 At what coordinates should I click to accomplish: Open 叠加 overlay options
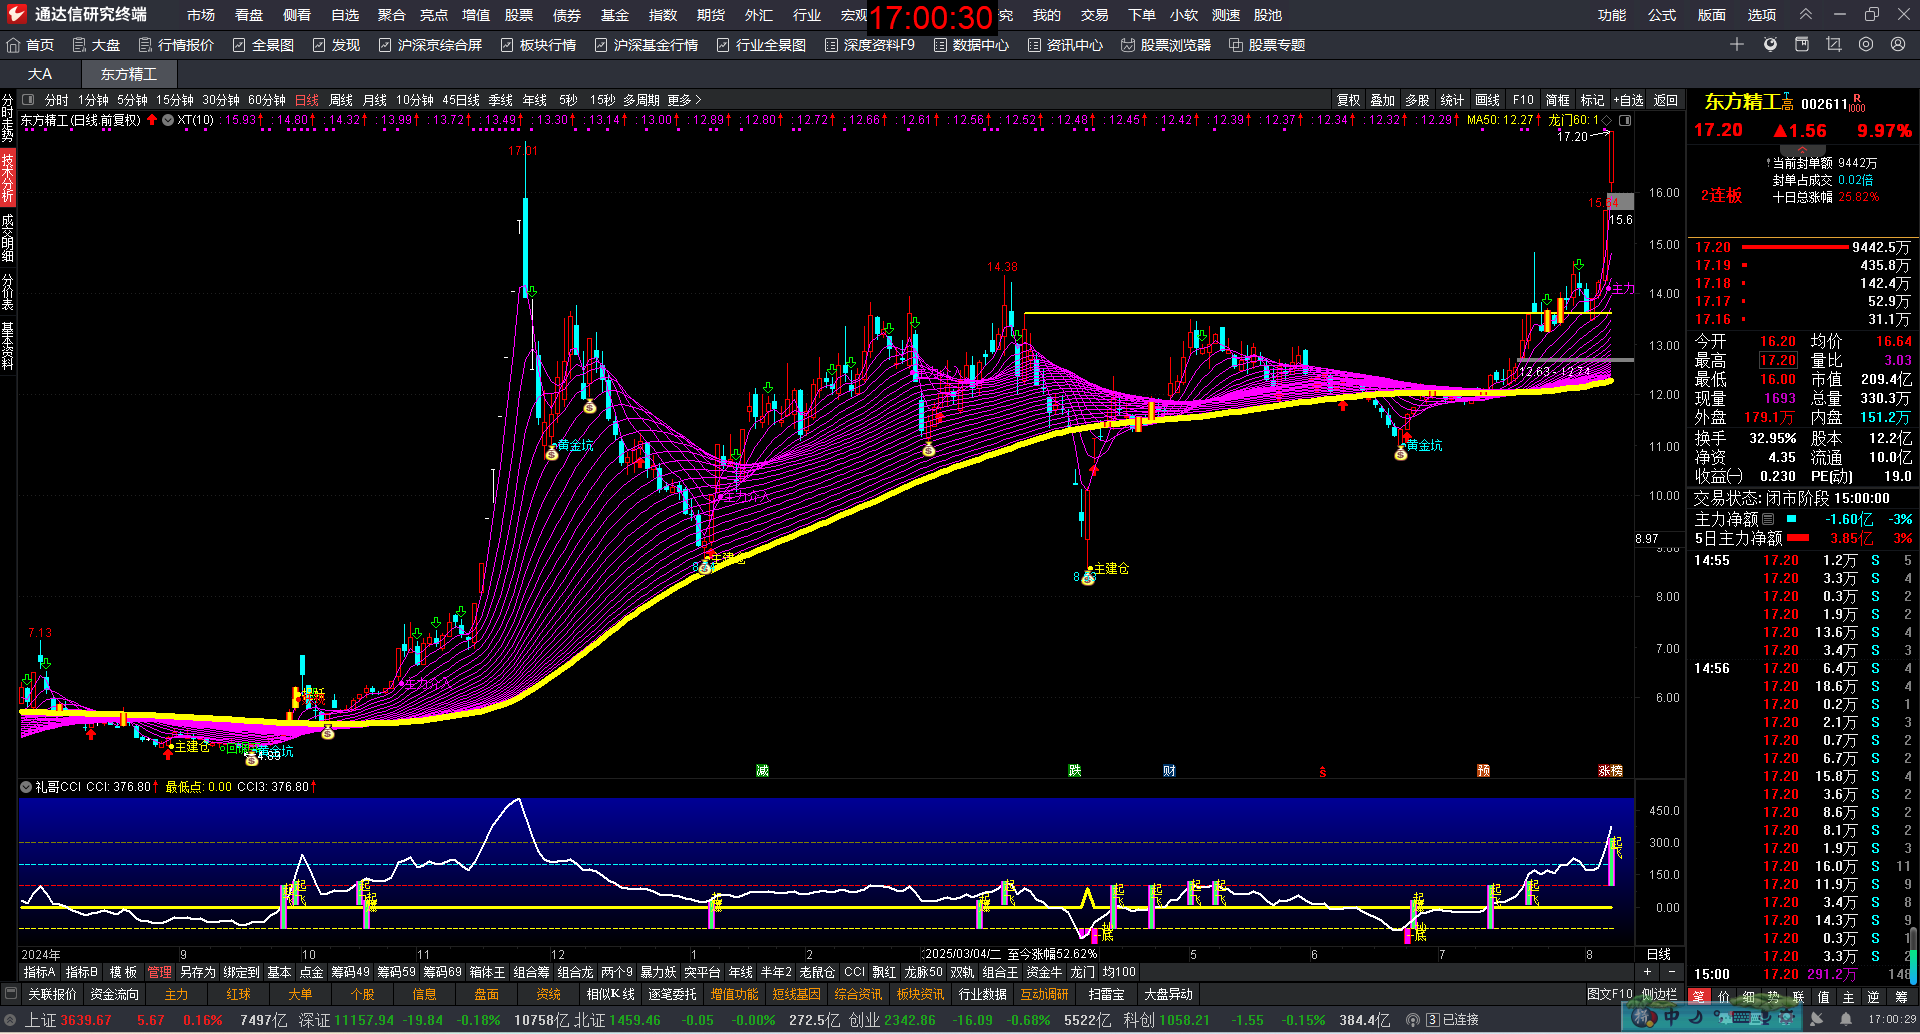(x=1382, y=100)
